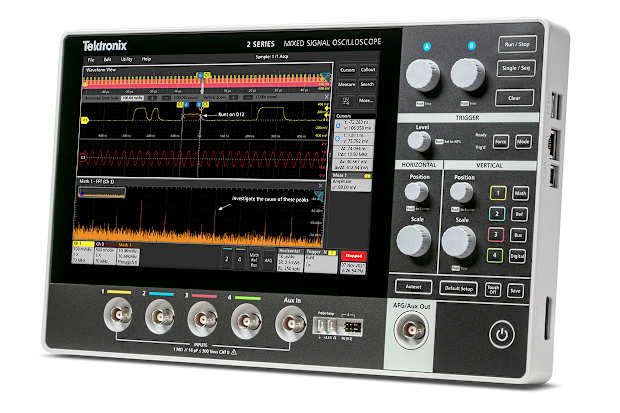This screenshot has height=413, width=620.
Task: Open the More... tools dropdown
Action: tap(366, 100)
